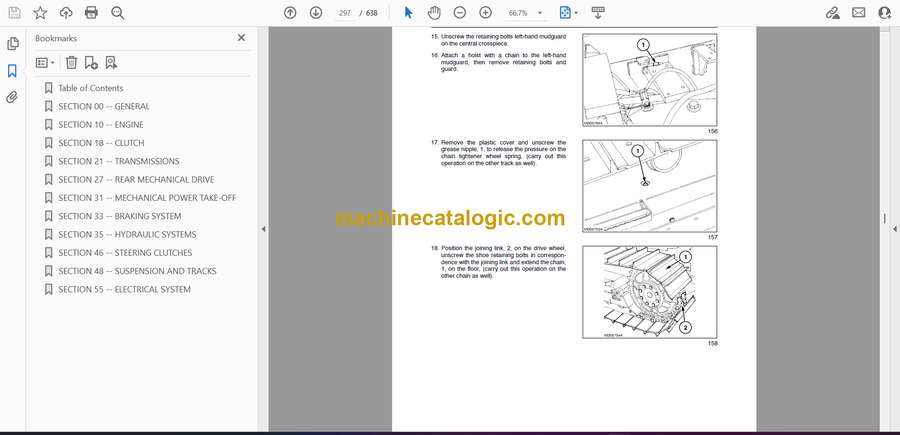Upload file to cloud icon

pyautogui.click(x=66, y=13)
